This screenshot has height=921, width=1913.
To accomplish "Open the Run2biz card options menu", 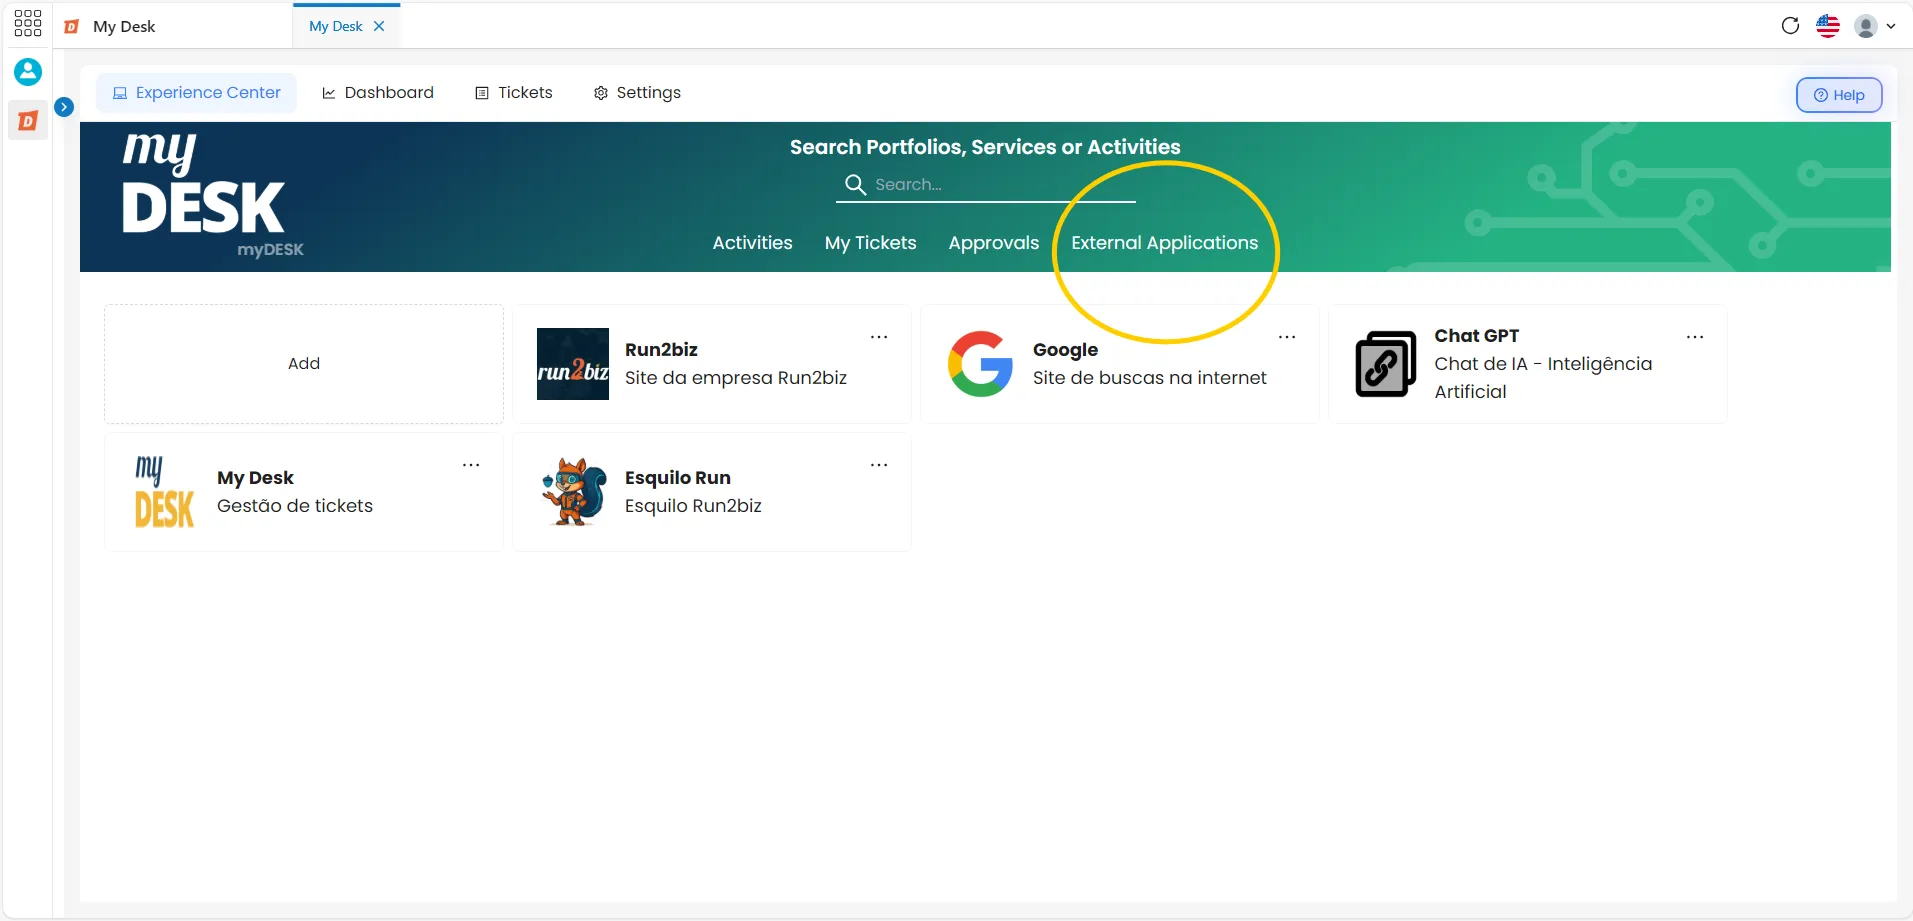I will (879, 337).
